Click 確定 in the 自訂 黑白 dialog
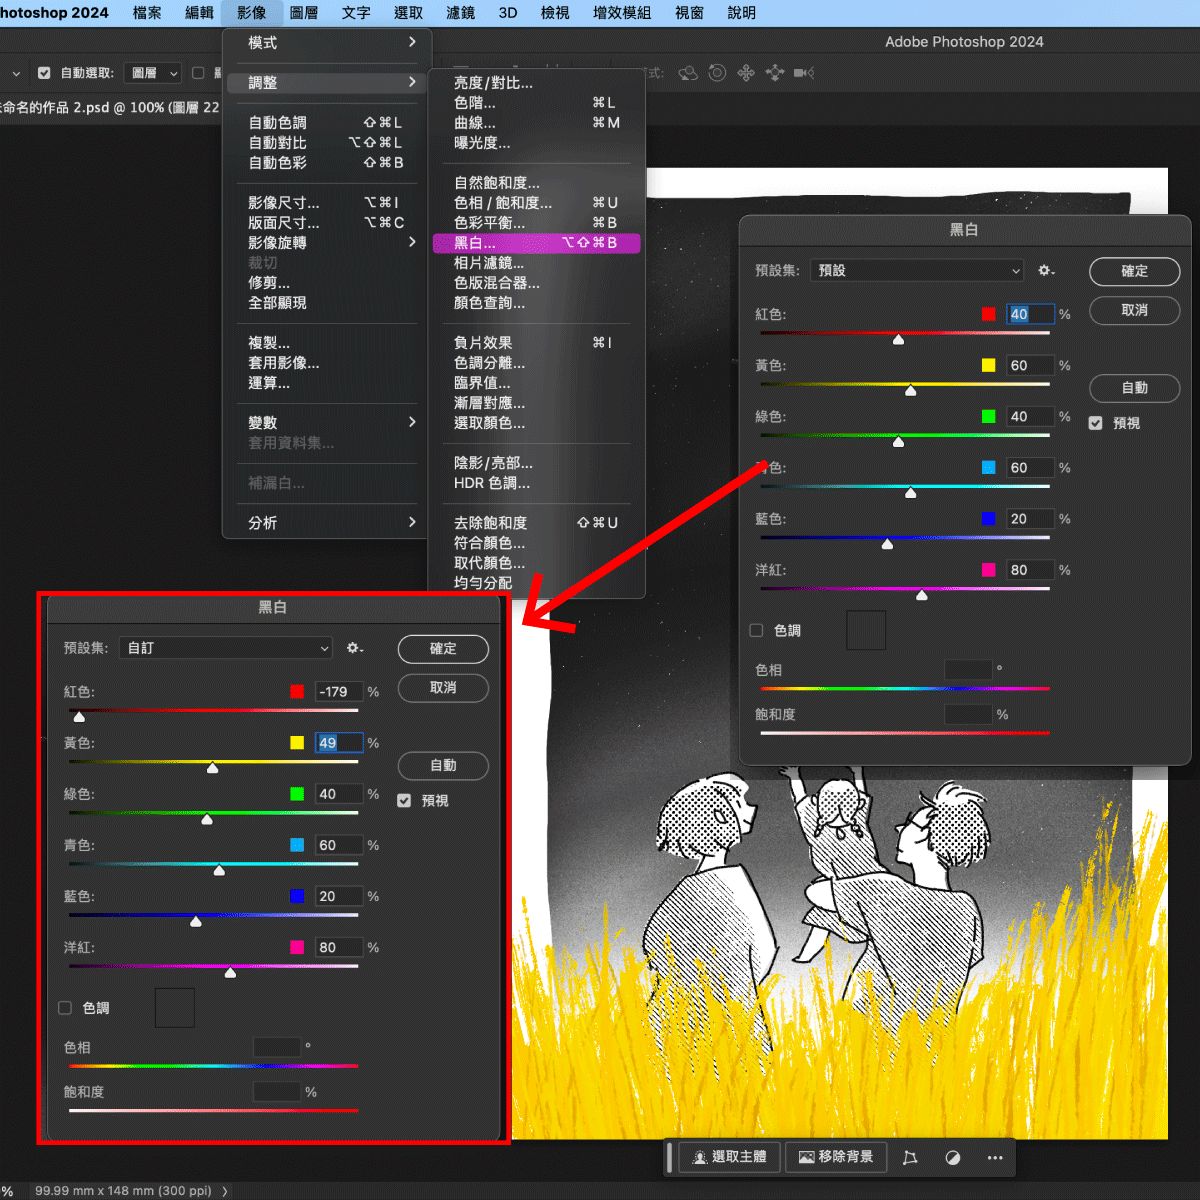This screenshot has width=1200, height=1200. pos(443,648)
